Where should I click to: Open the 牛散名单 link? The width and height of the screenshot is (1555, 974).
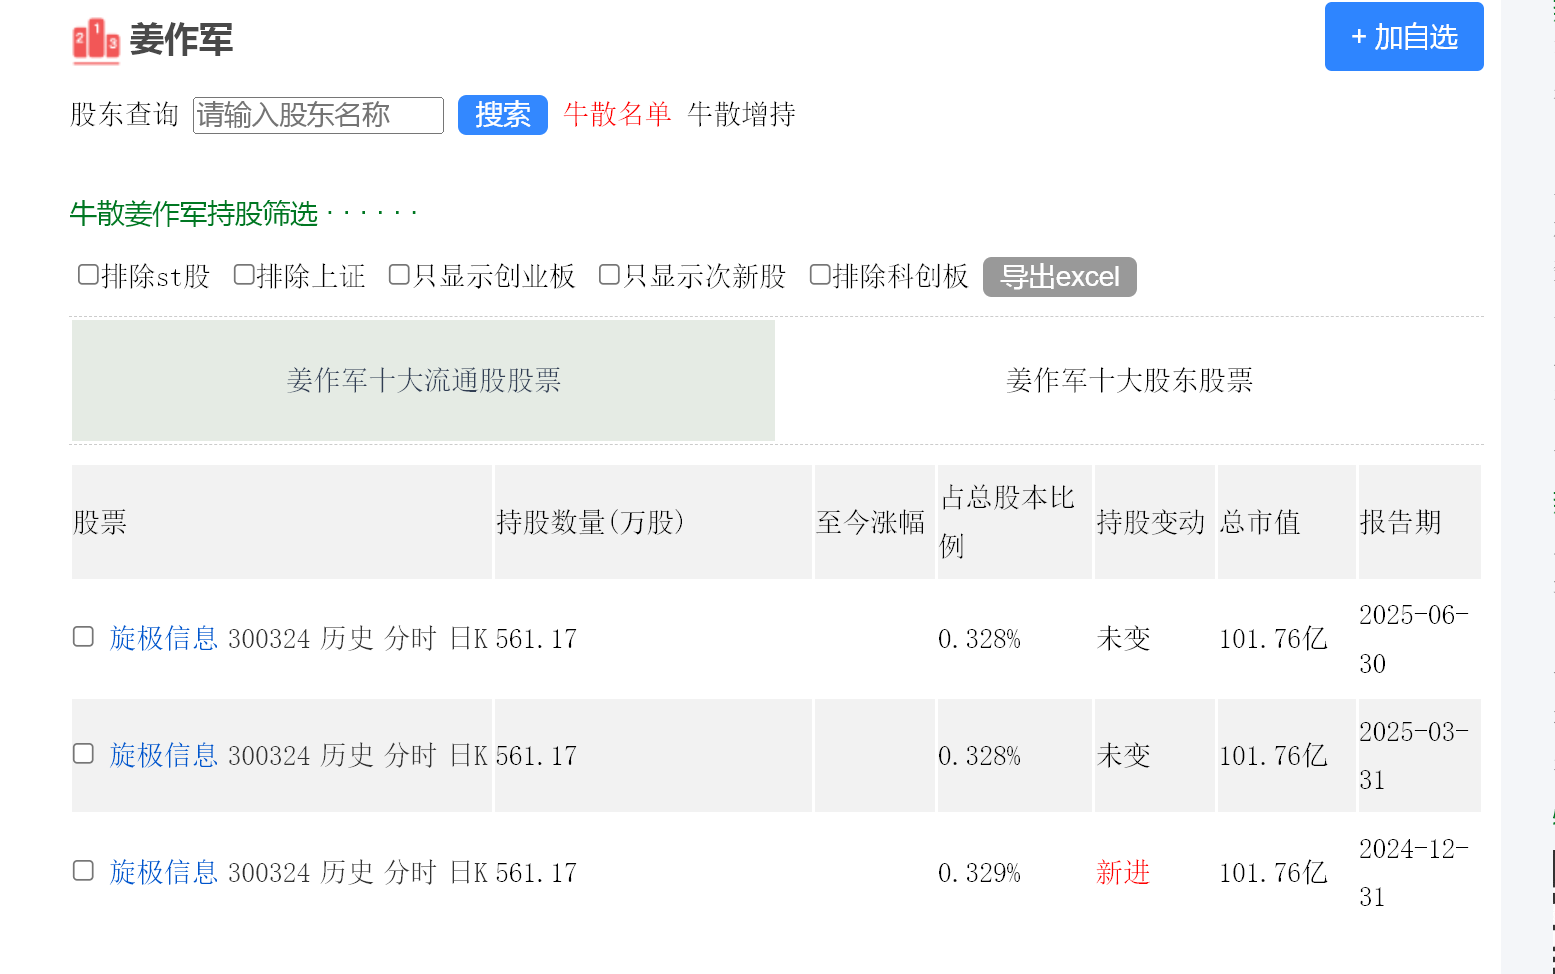(617, 114)
